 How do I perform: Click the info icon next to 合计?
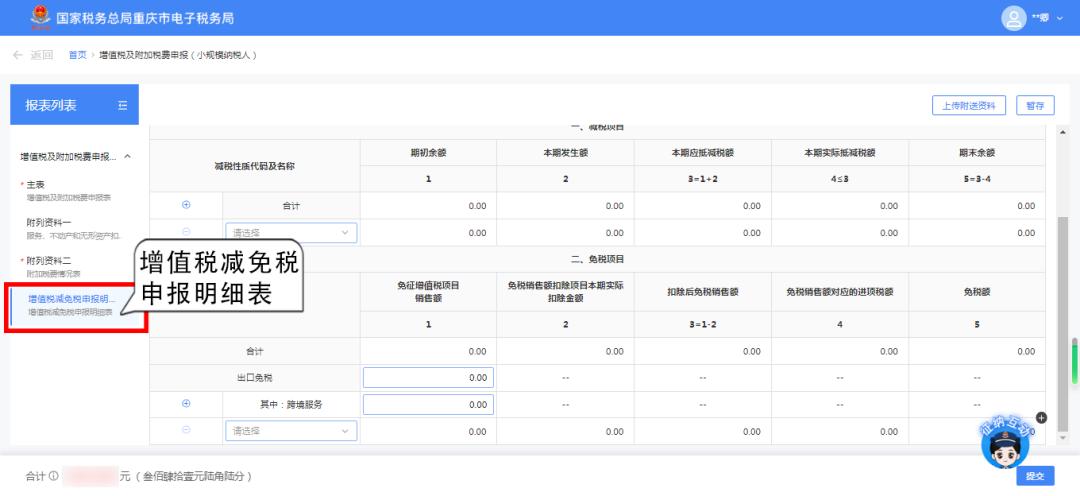click(x=53, y=476)
